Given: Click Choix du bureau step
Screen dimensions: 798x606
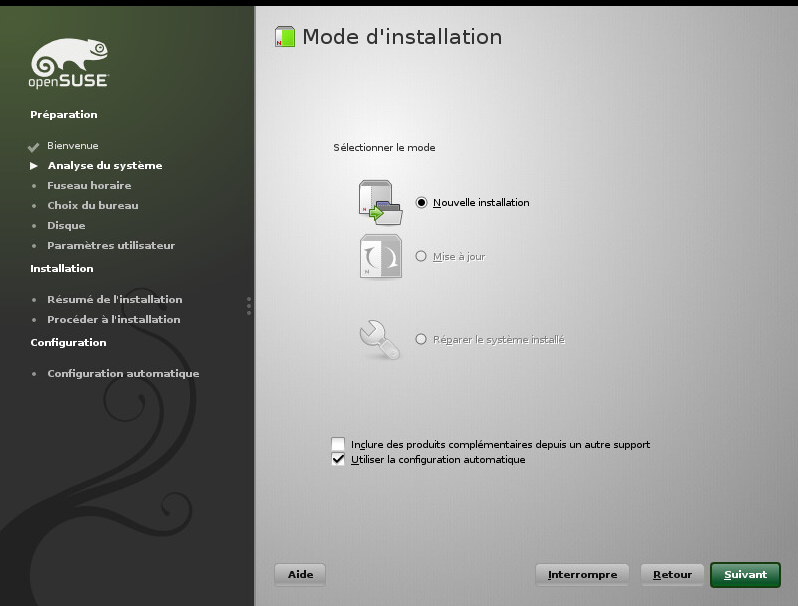Looking at the screenshot, I should tap(93, 206).
